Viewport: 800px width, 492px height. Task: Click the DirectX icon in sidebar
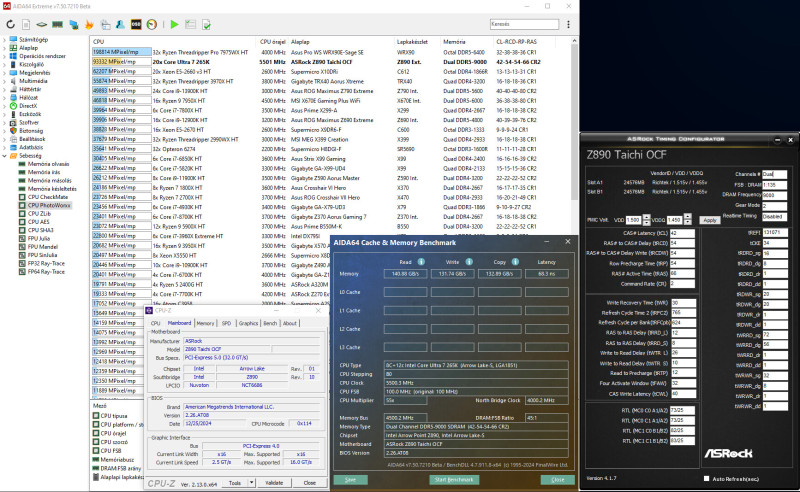coord(12,105)
